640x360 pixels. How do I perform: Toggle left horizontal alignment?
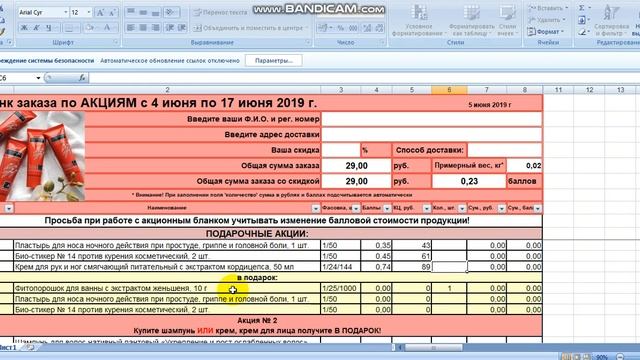point(131,28)
